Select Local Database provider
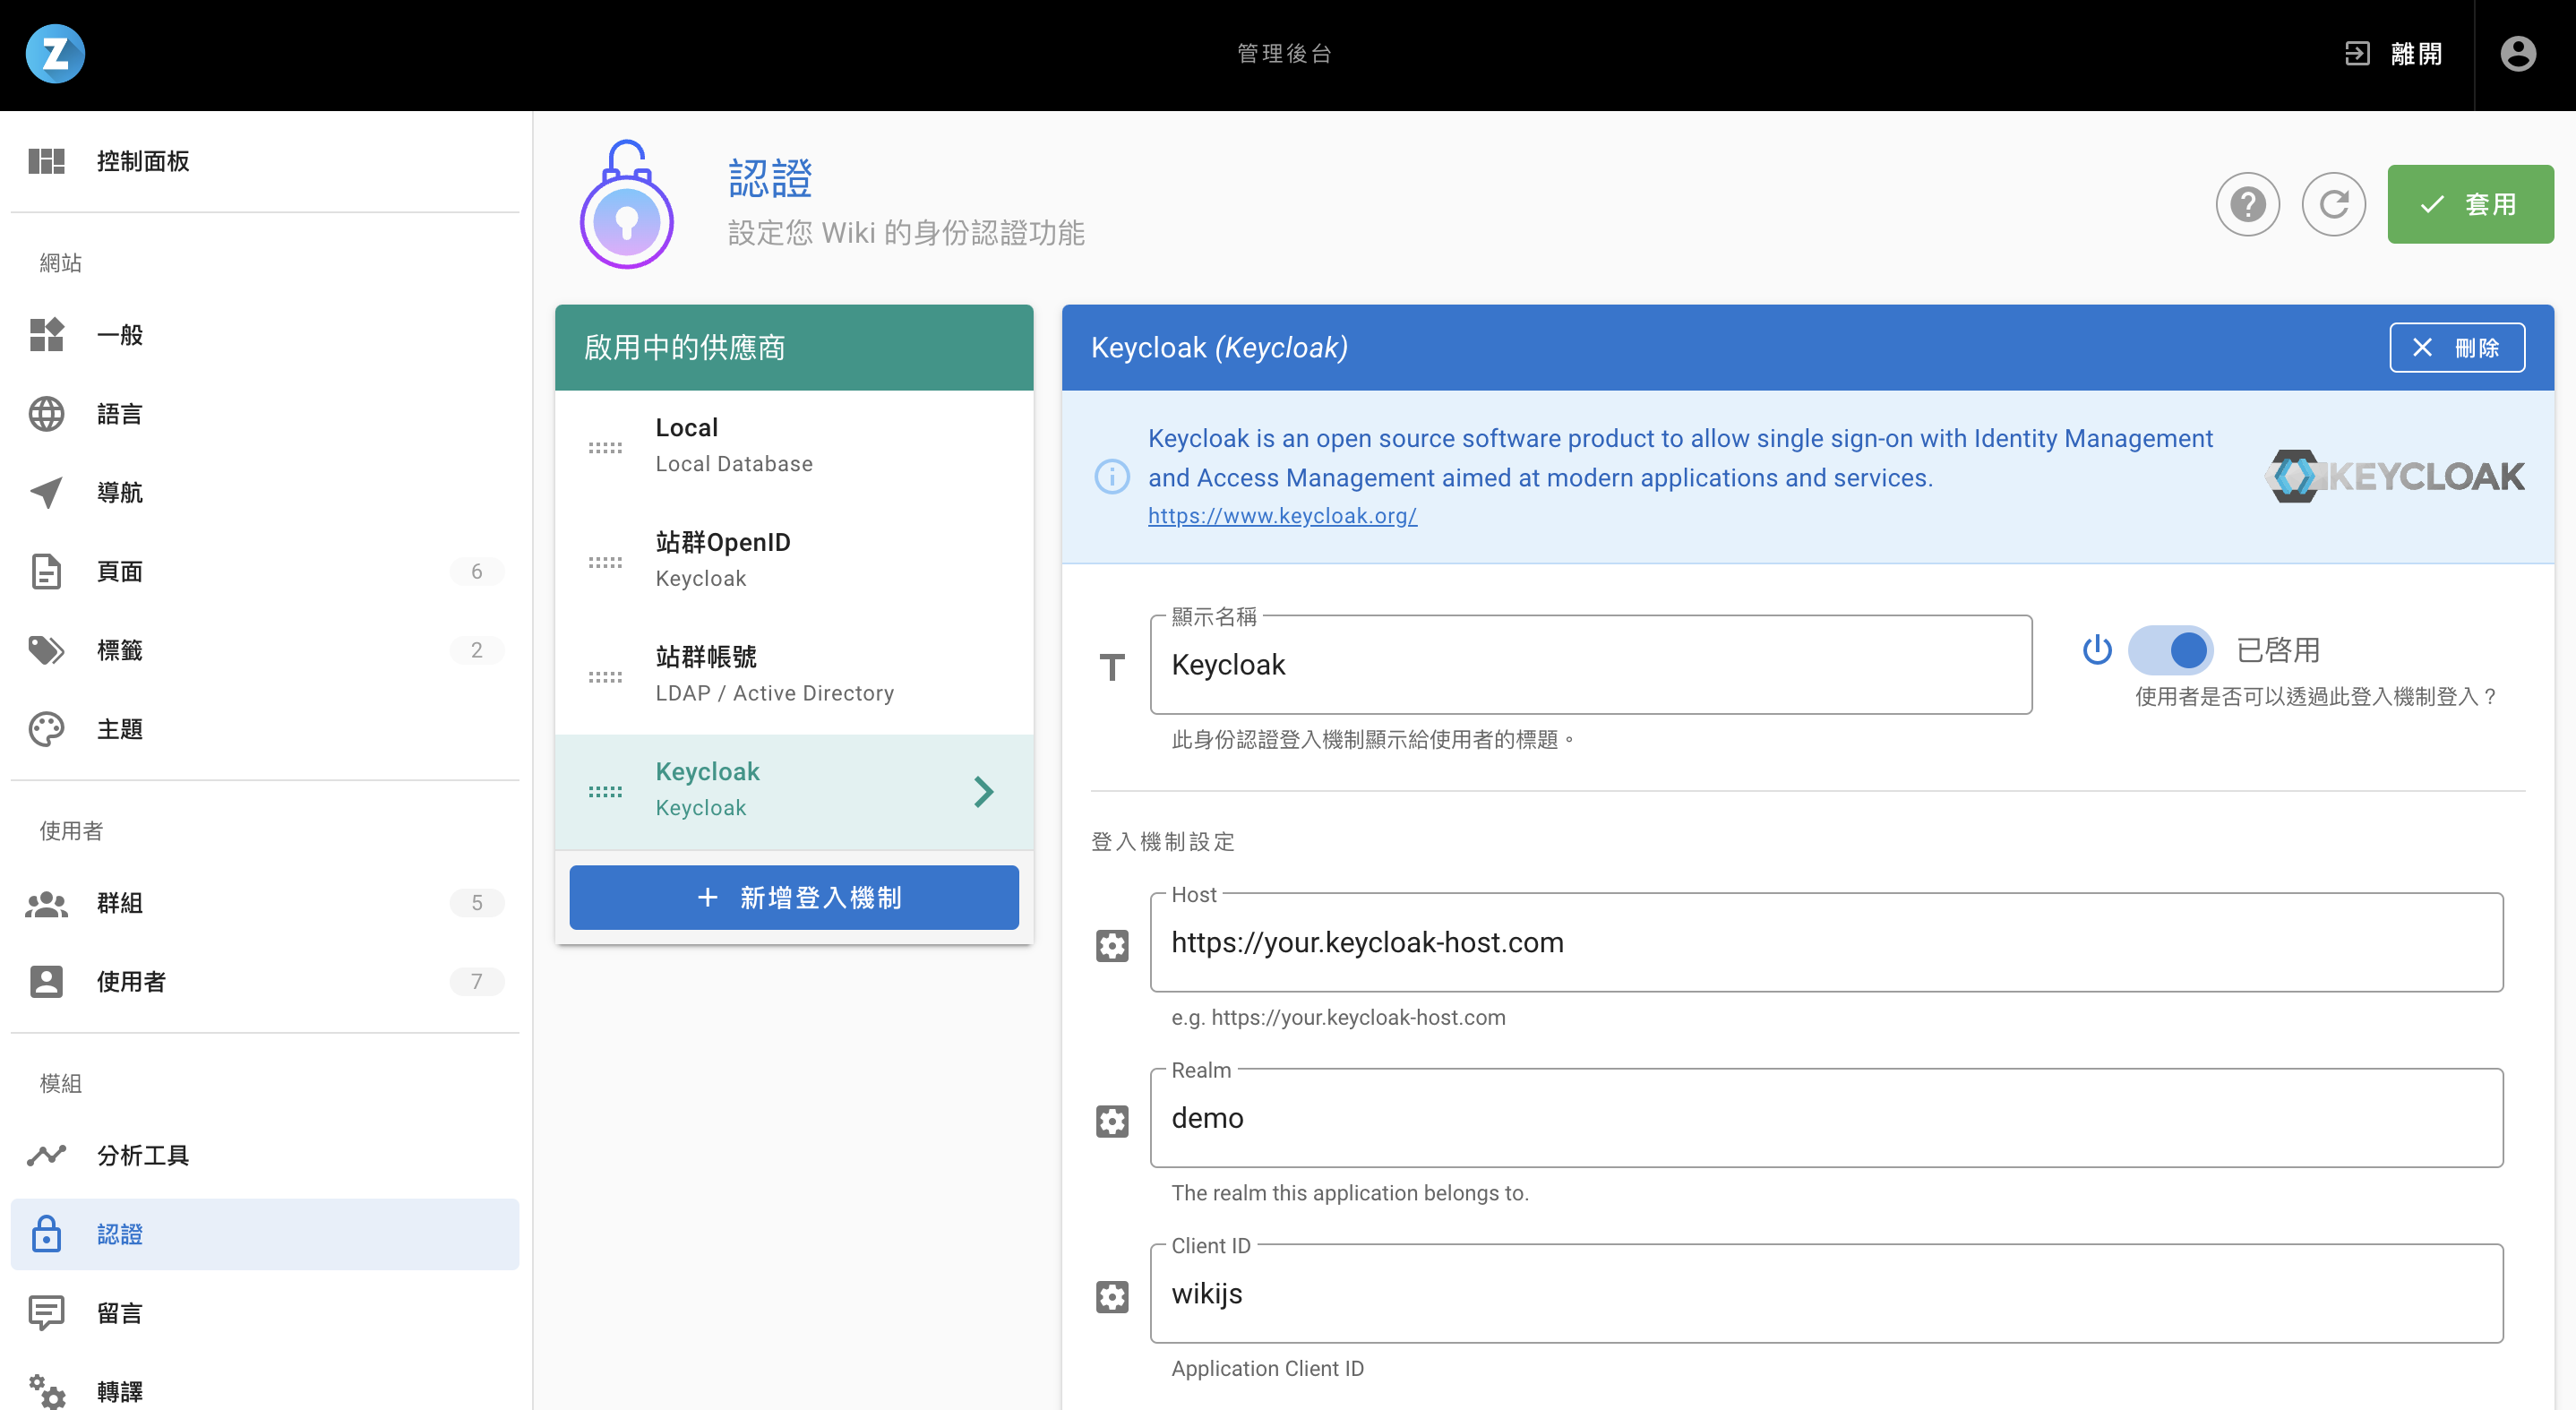2576x1410 pixels. click(x=794, y=446)
